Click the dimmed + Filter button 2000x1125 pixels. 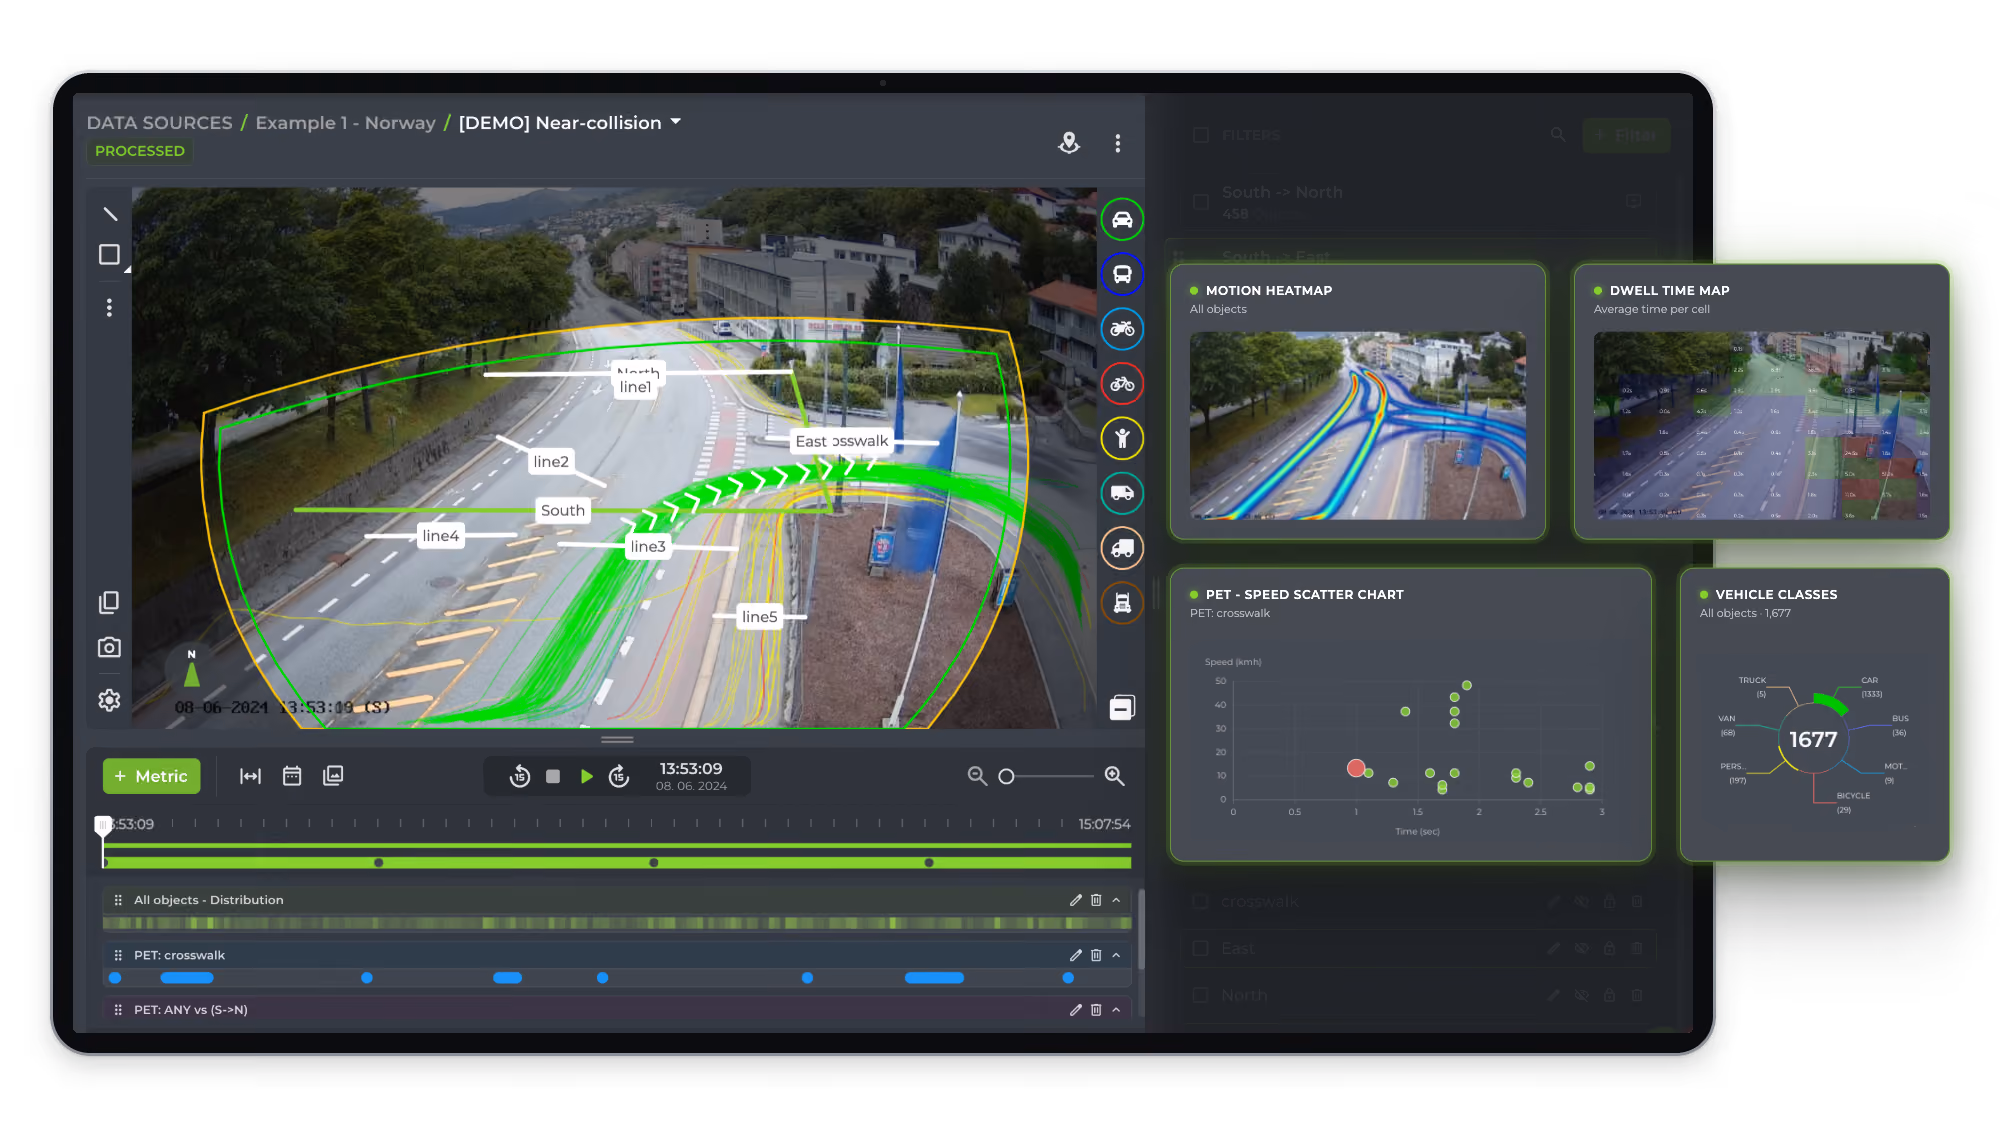[x=1626, y=135]
